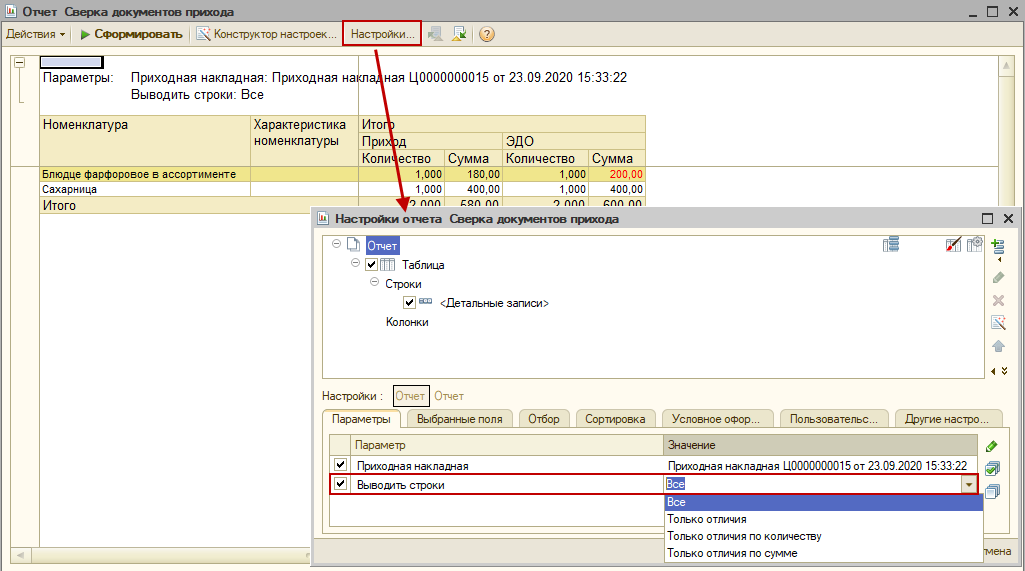Click the Настройки... toolbar button

[382, 34]
